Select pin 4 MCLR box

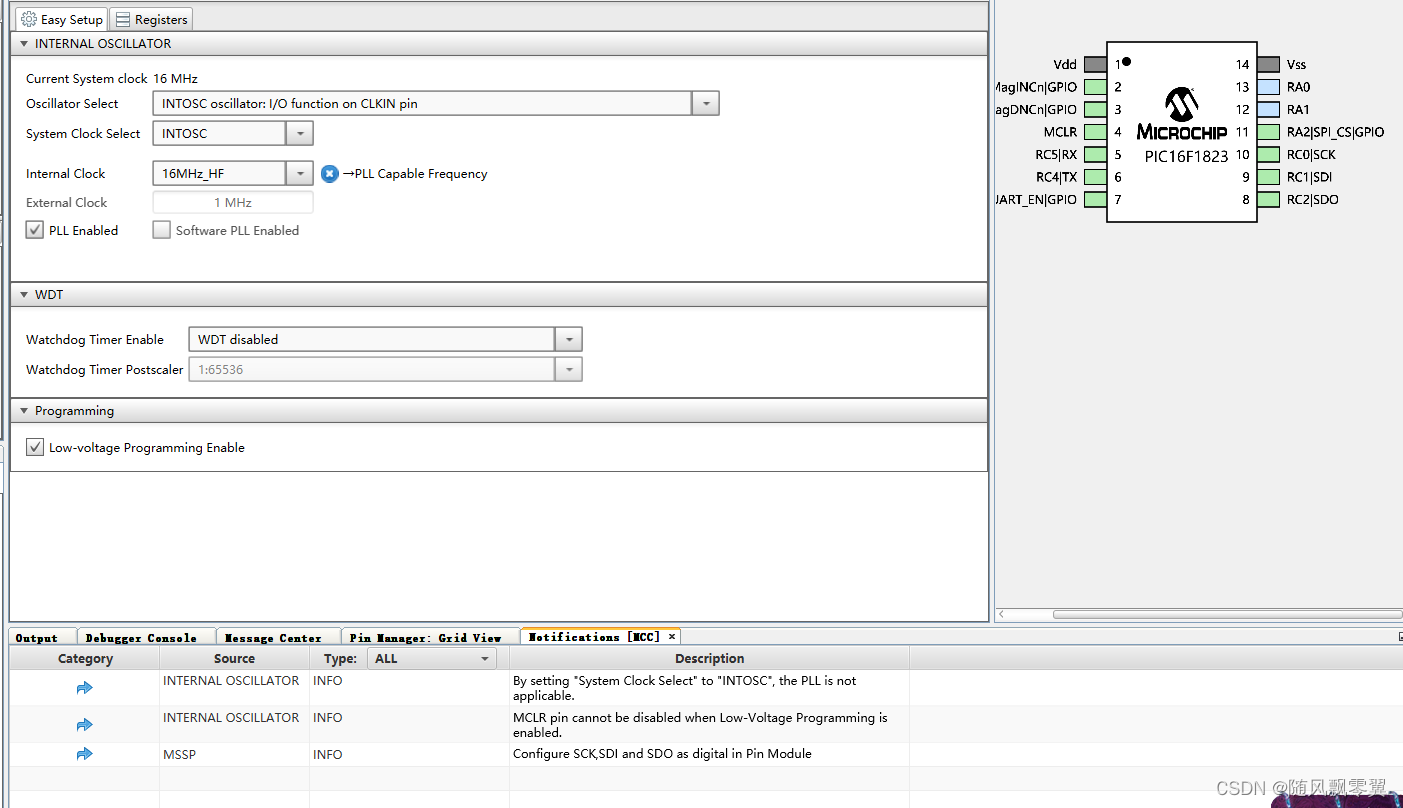(x=1095, y=132)
